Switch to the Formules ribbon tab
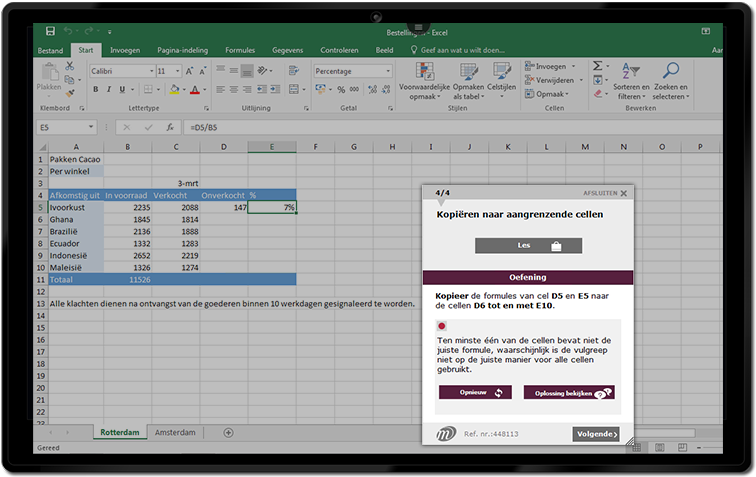Image resolution: width=756 pixels, height=477 pixels. pyautogui.click(x=240, y=49)
